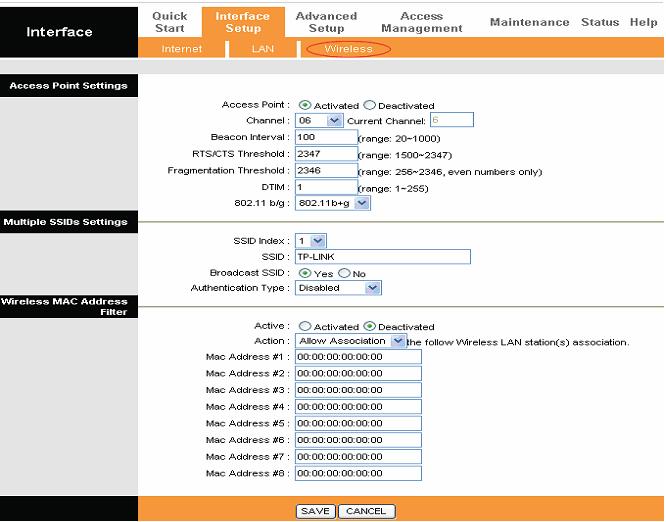Open the Authentication Type dropdown

(338, 288)
